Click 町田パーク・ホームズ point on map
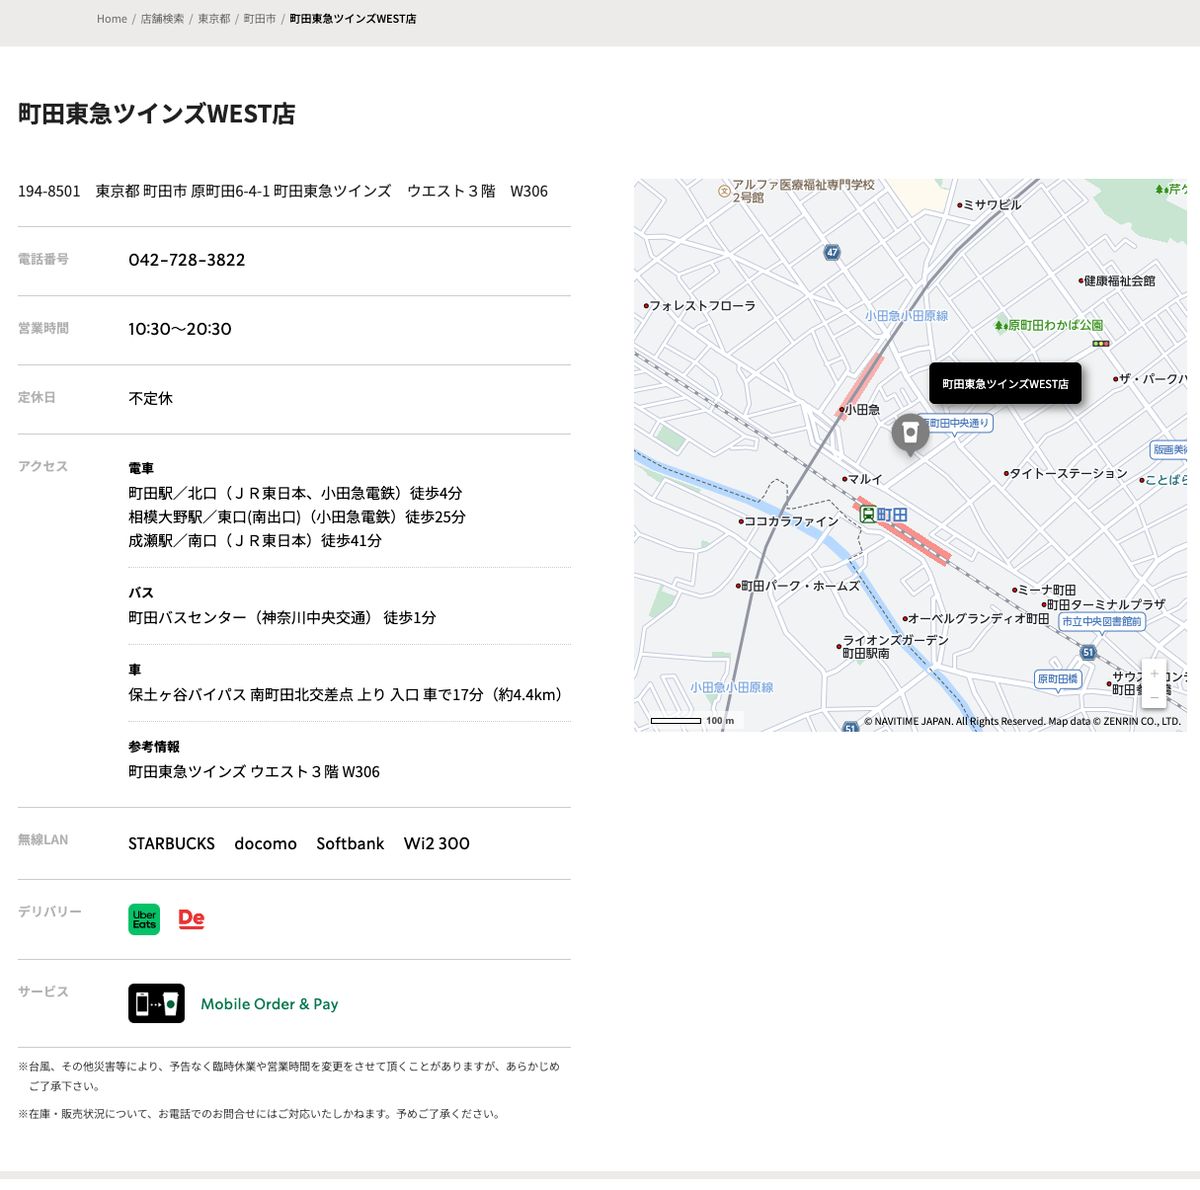The height and width of the screenshot is (1190, 1200). tap(798, 586)
